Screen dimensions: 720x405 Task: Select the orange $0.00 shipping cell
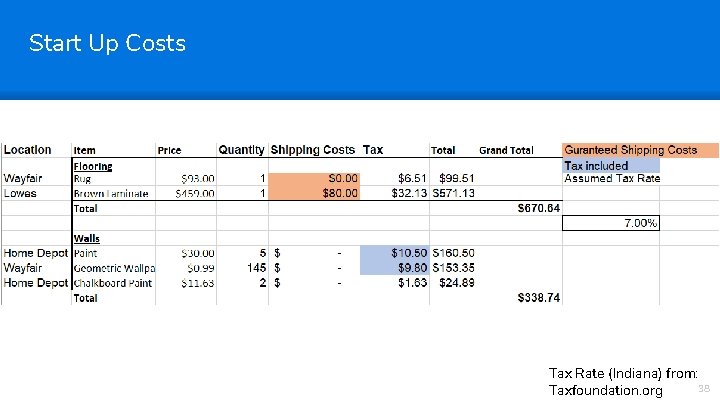(313, 178)
